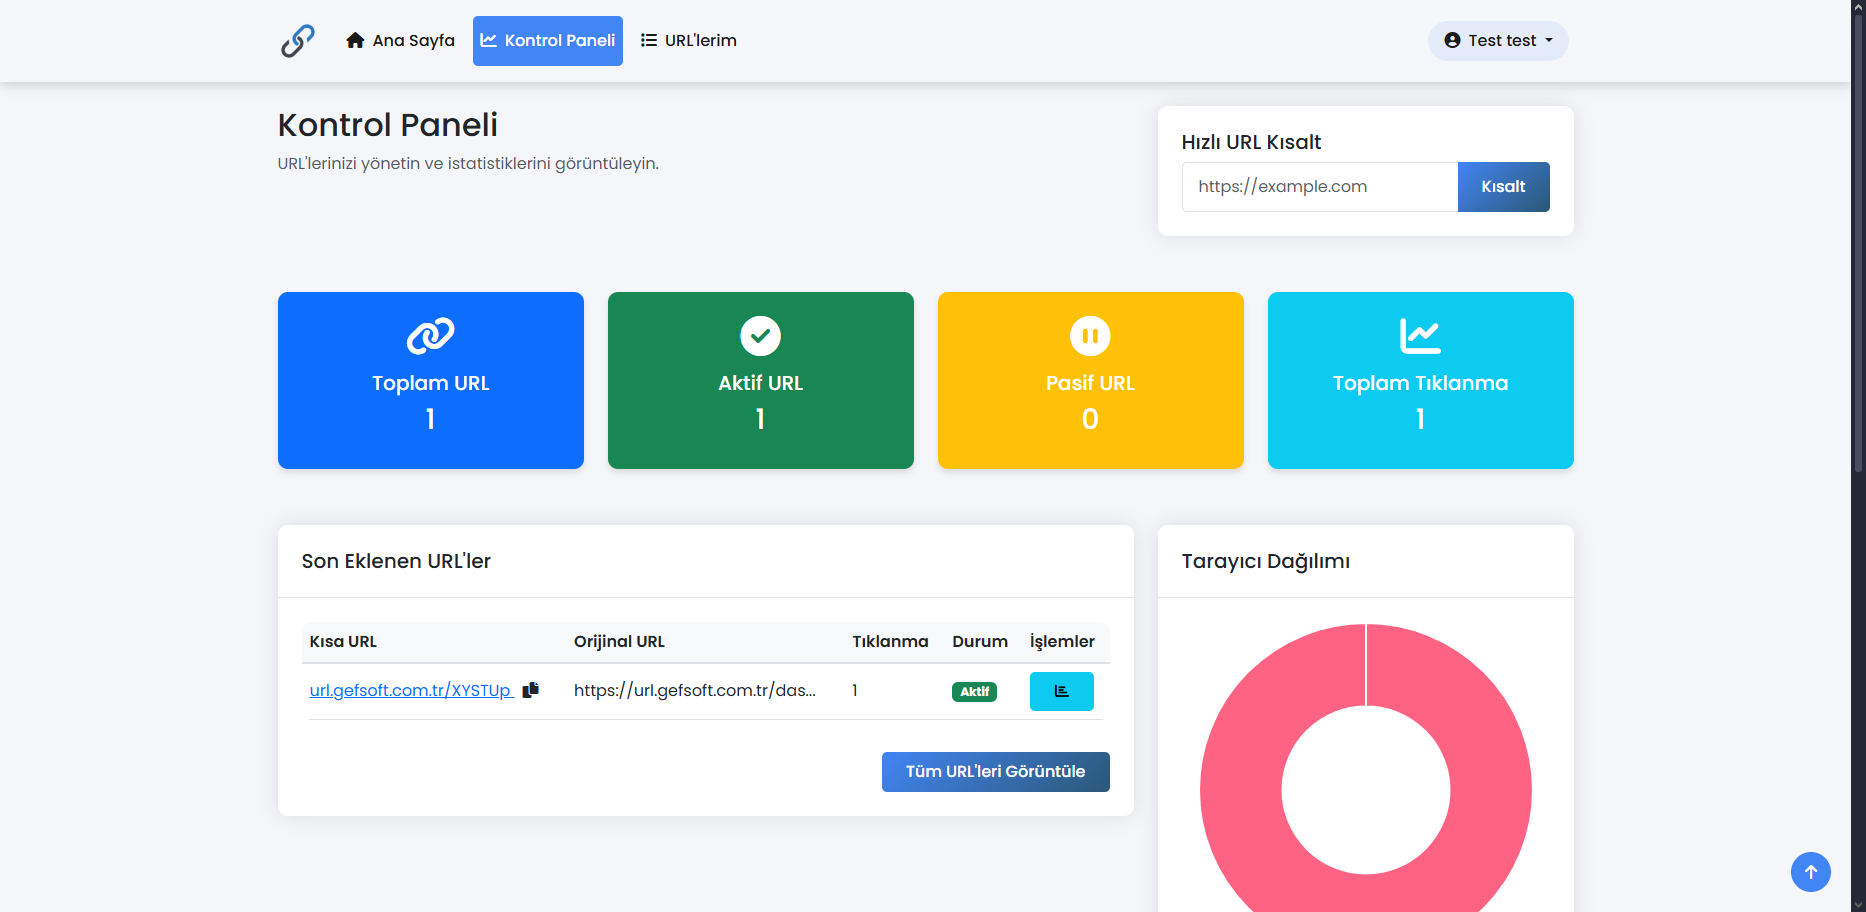Click the Kısalt button

(1503, 187)
